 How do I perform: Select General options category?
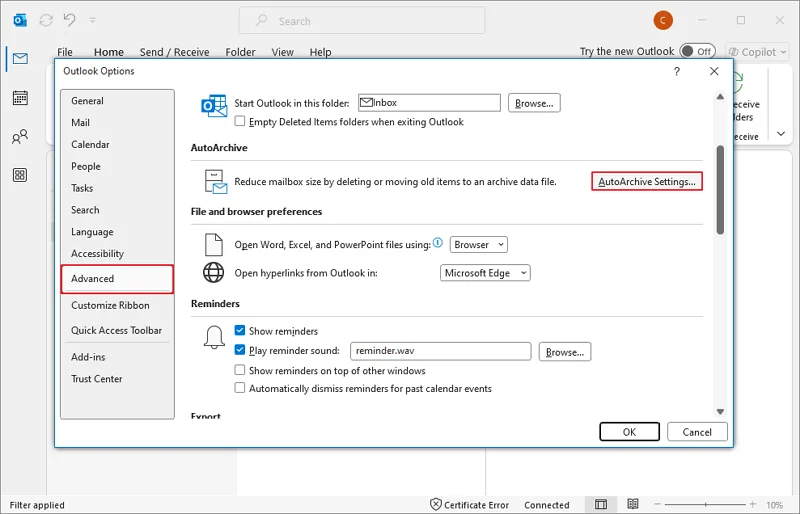[x=117, y=101]
